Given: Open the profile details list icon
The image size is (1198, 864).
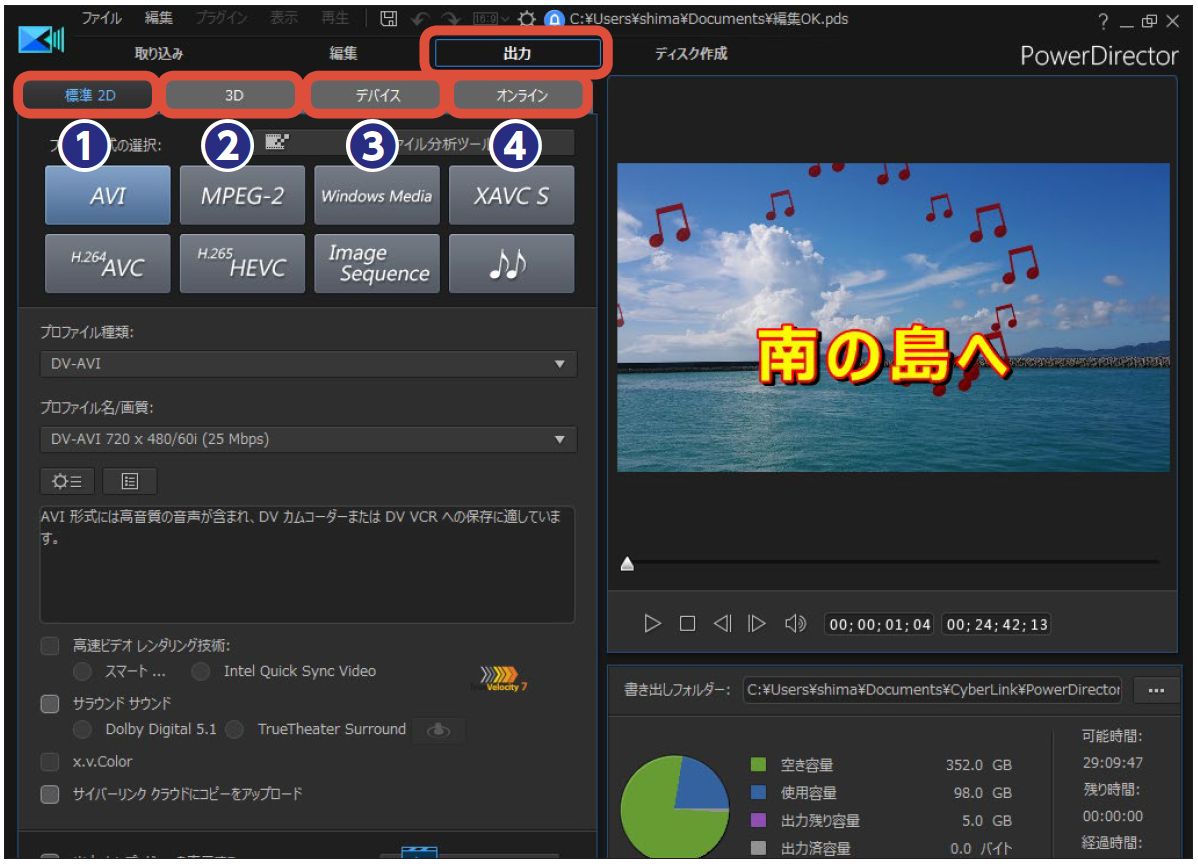Looking at the screenshot, I should (129, 481).
